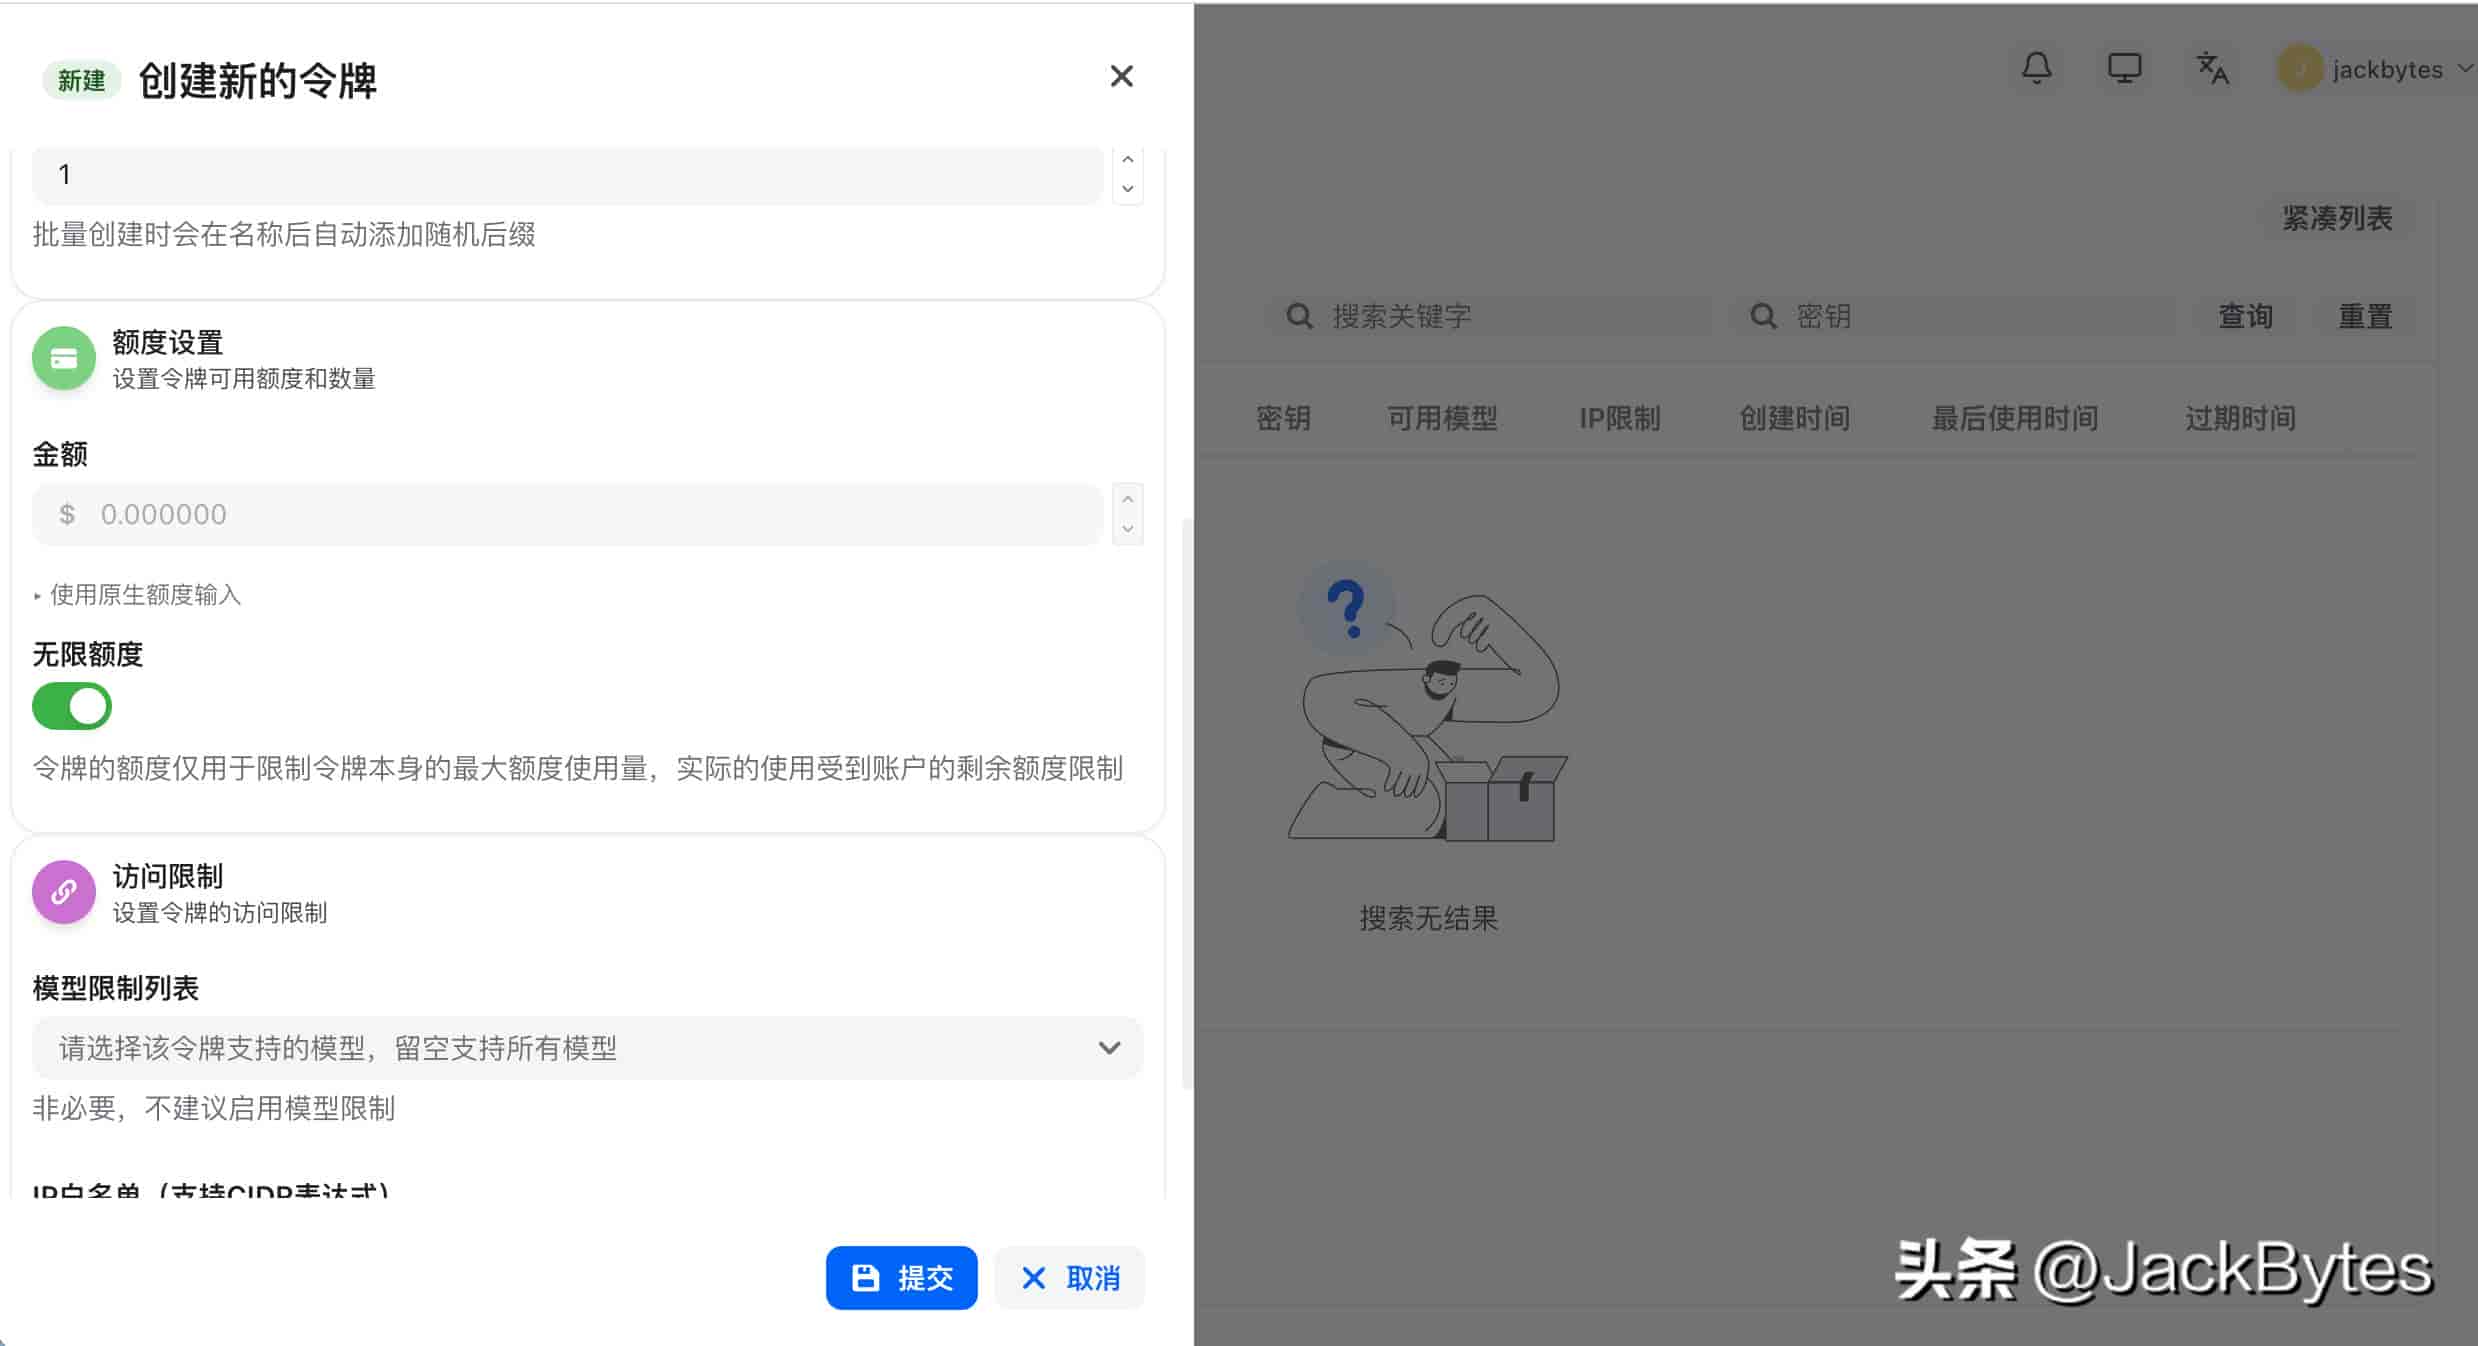Increase the 金额 amount with up arrow
The width and height of the screenshot is (2478, 1346).
(1128, 499)
